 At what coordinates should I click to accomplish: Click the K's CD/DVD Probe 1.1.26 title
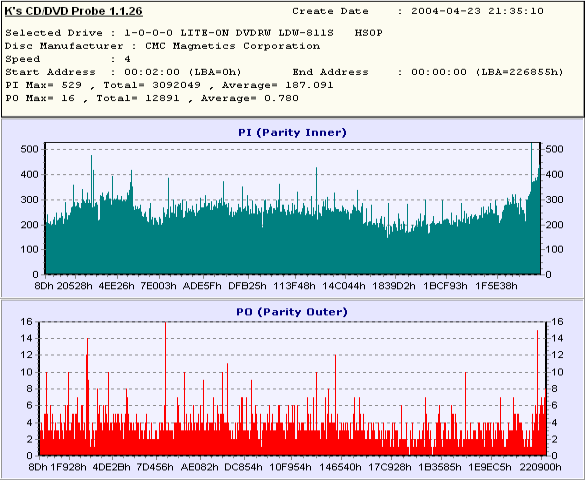coord(73,11)
